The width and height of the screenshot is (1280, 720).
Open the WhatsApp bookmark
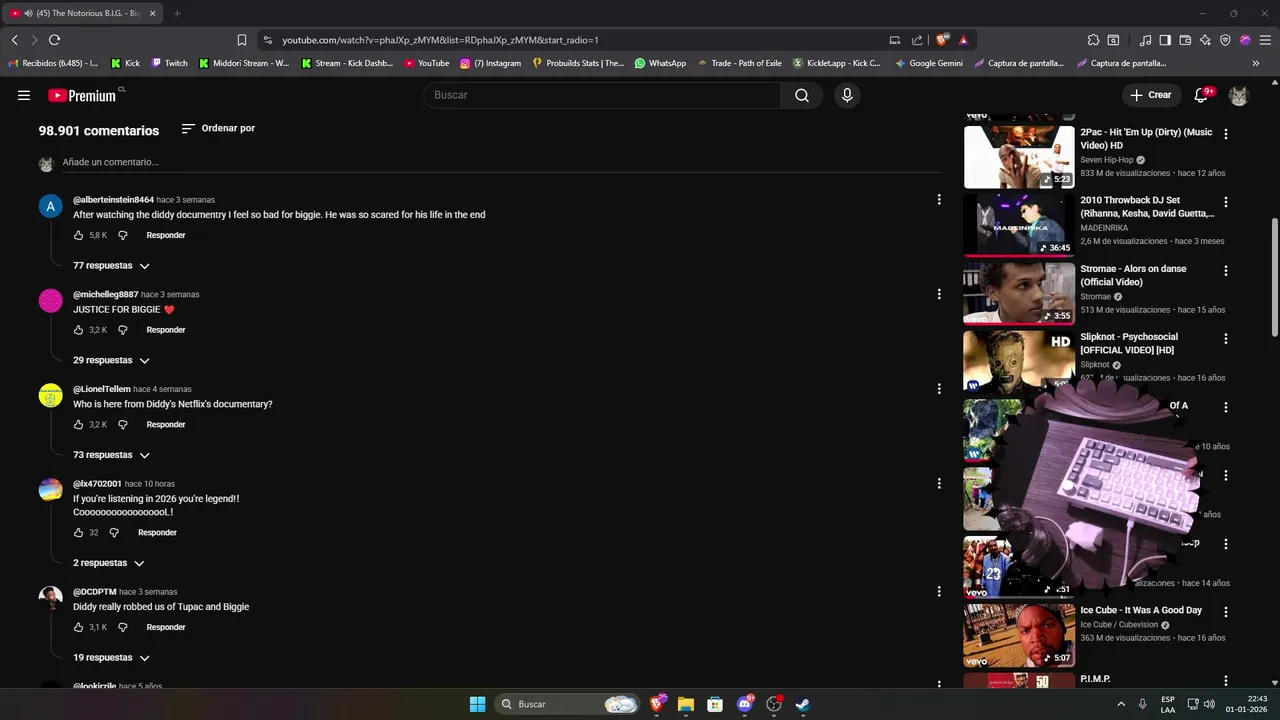[x=660, y=63]
